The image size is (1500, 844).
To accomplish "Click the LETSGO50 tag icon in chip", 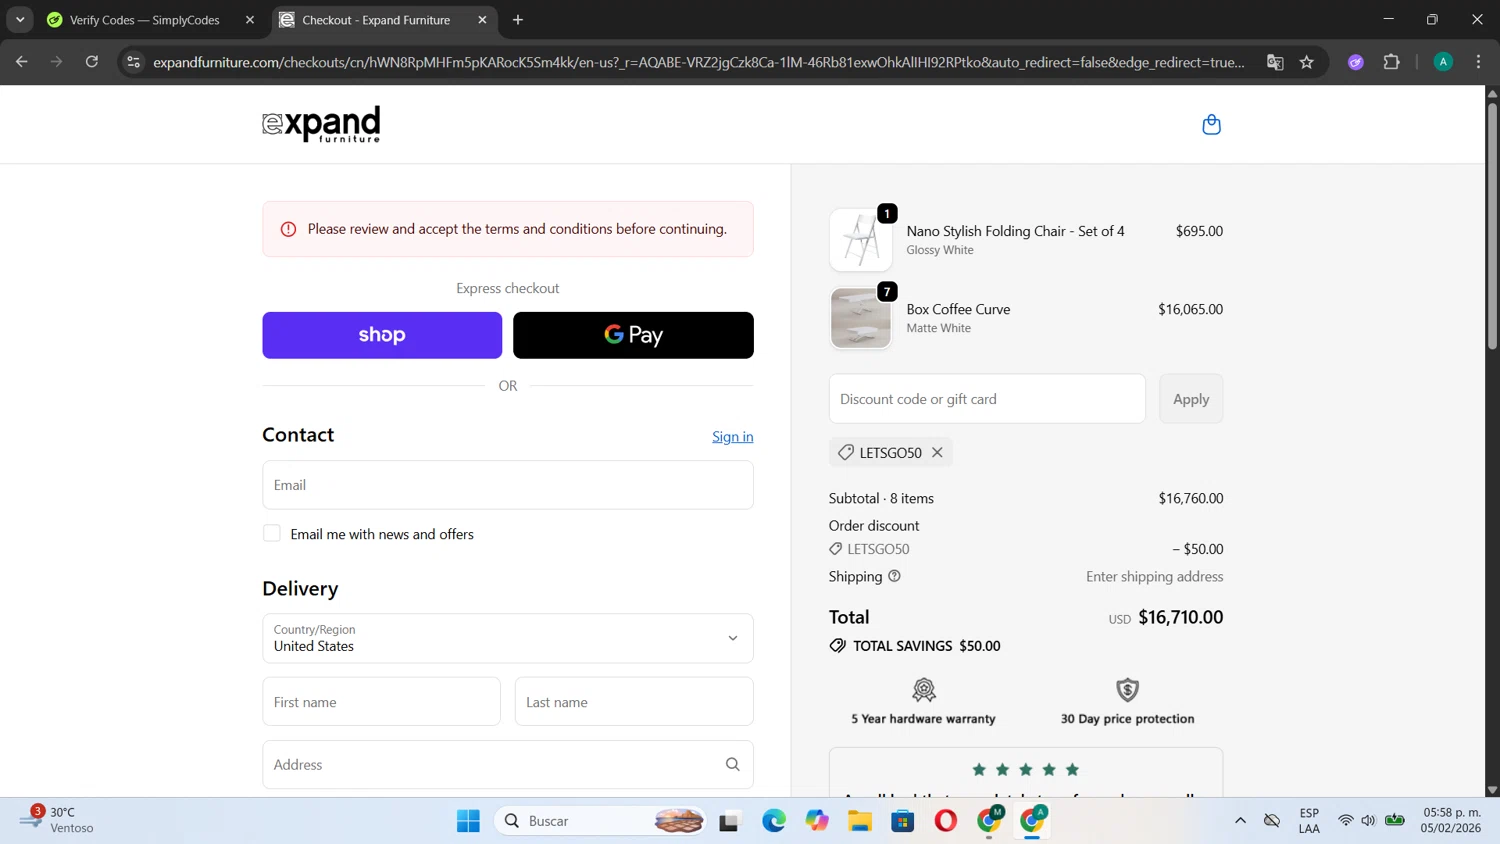I will click(x=846, y=452).
